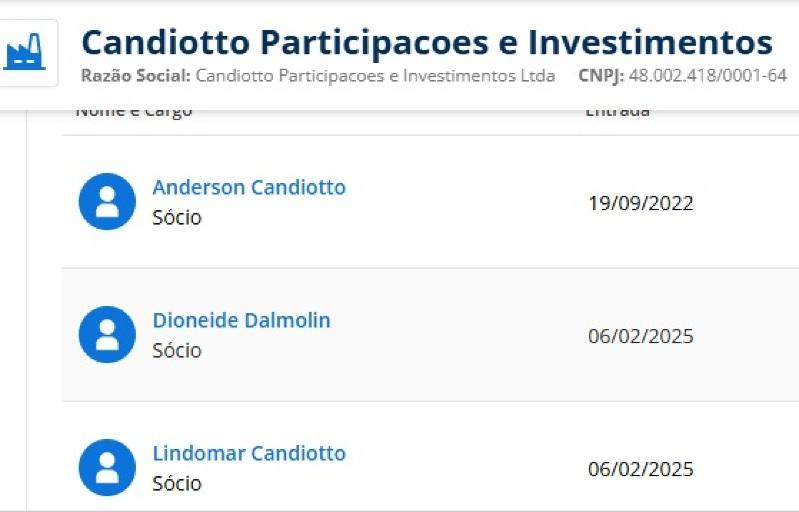Click Lindomar Candiotto's profile avatar icon
This screenshot has height=512, width=799.
pos(107,467)
